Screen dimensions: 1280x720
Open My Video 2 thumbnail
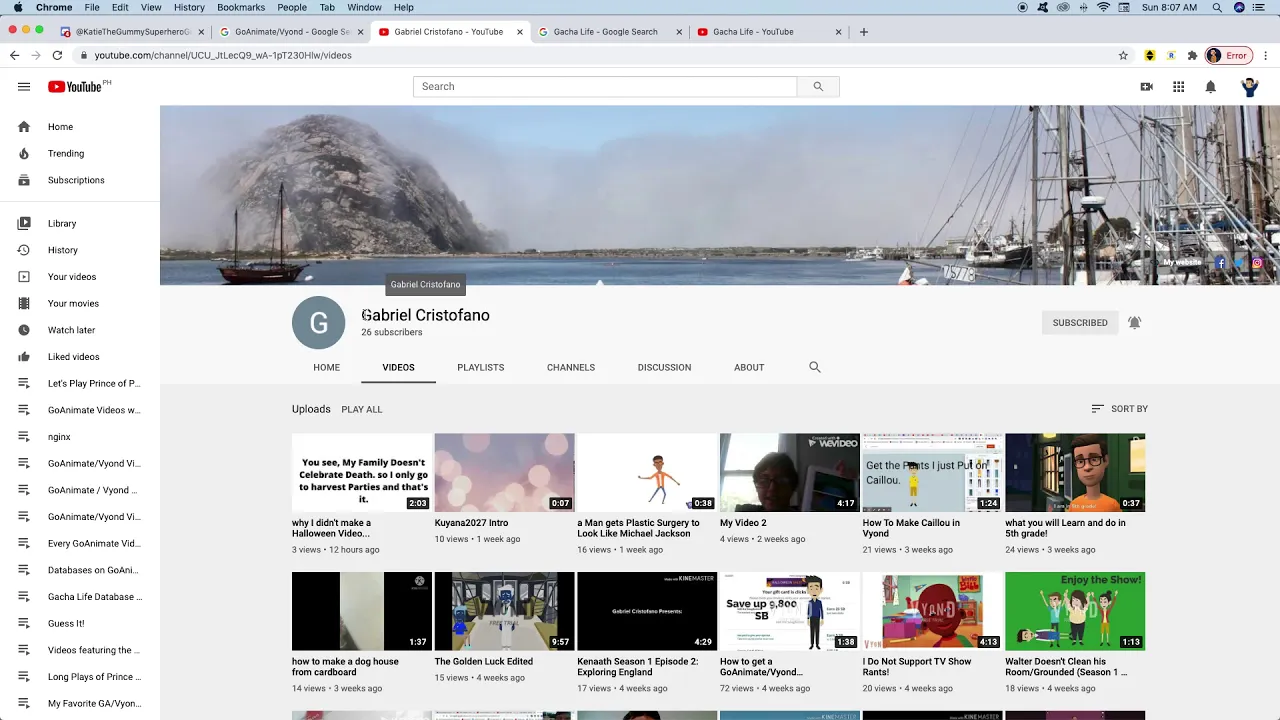pos(790,473)
